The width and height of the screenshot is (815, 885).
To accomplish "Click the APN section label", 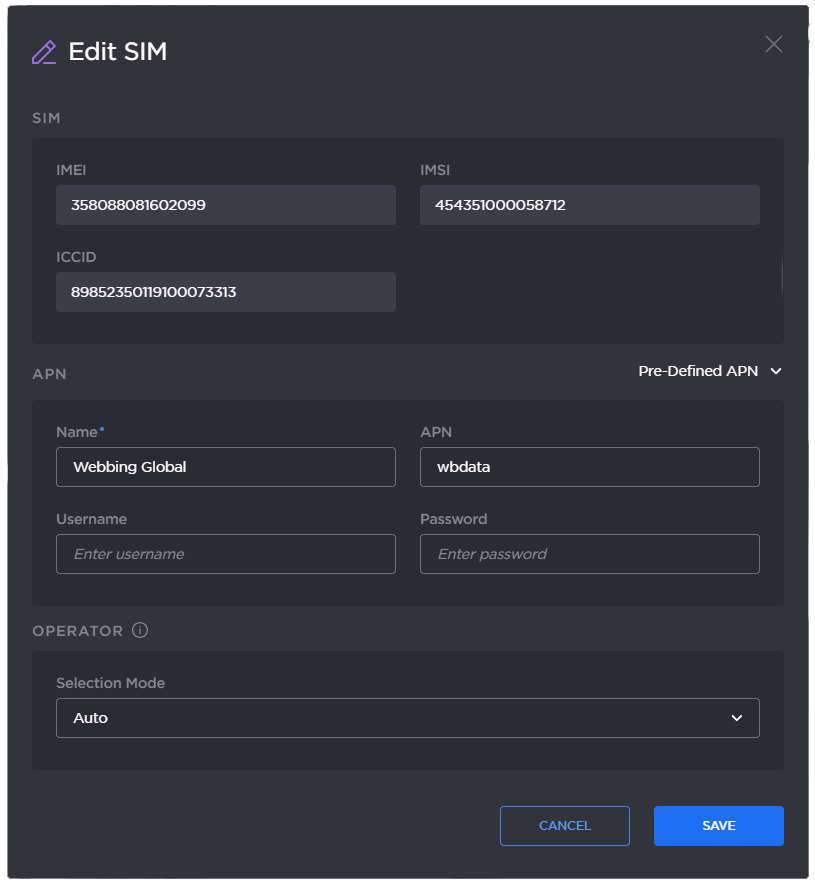I will 49,374.
